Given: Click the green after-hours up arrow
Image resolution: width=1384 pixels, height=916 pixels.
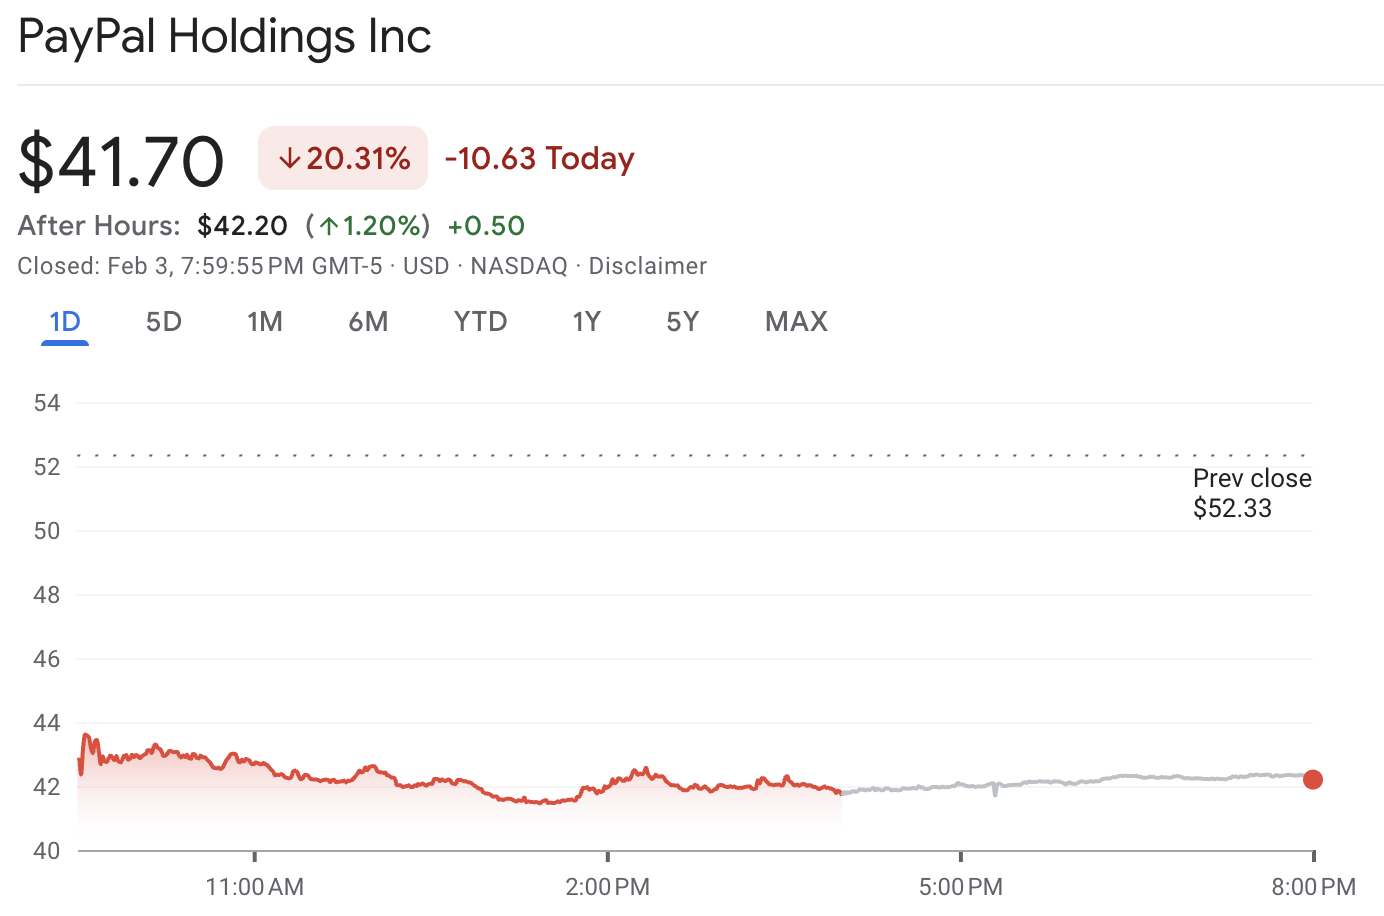Looking at the screenshot, I should [x=329, y=226].
